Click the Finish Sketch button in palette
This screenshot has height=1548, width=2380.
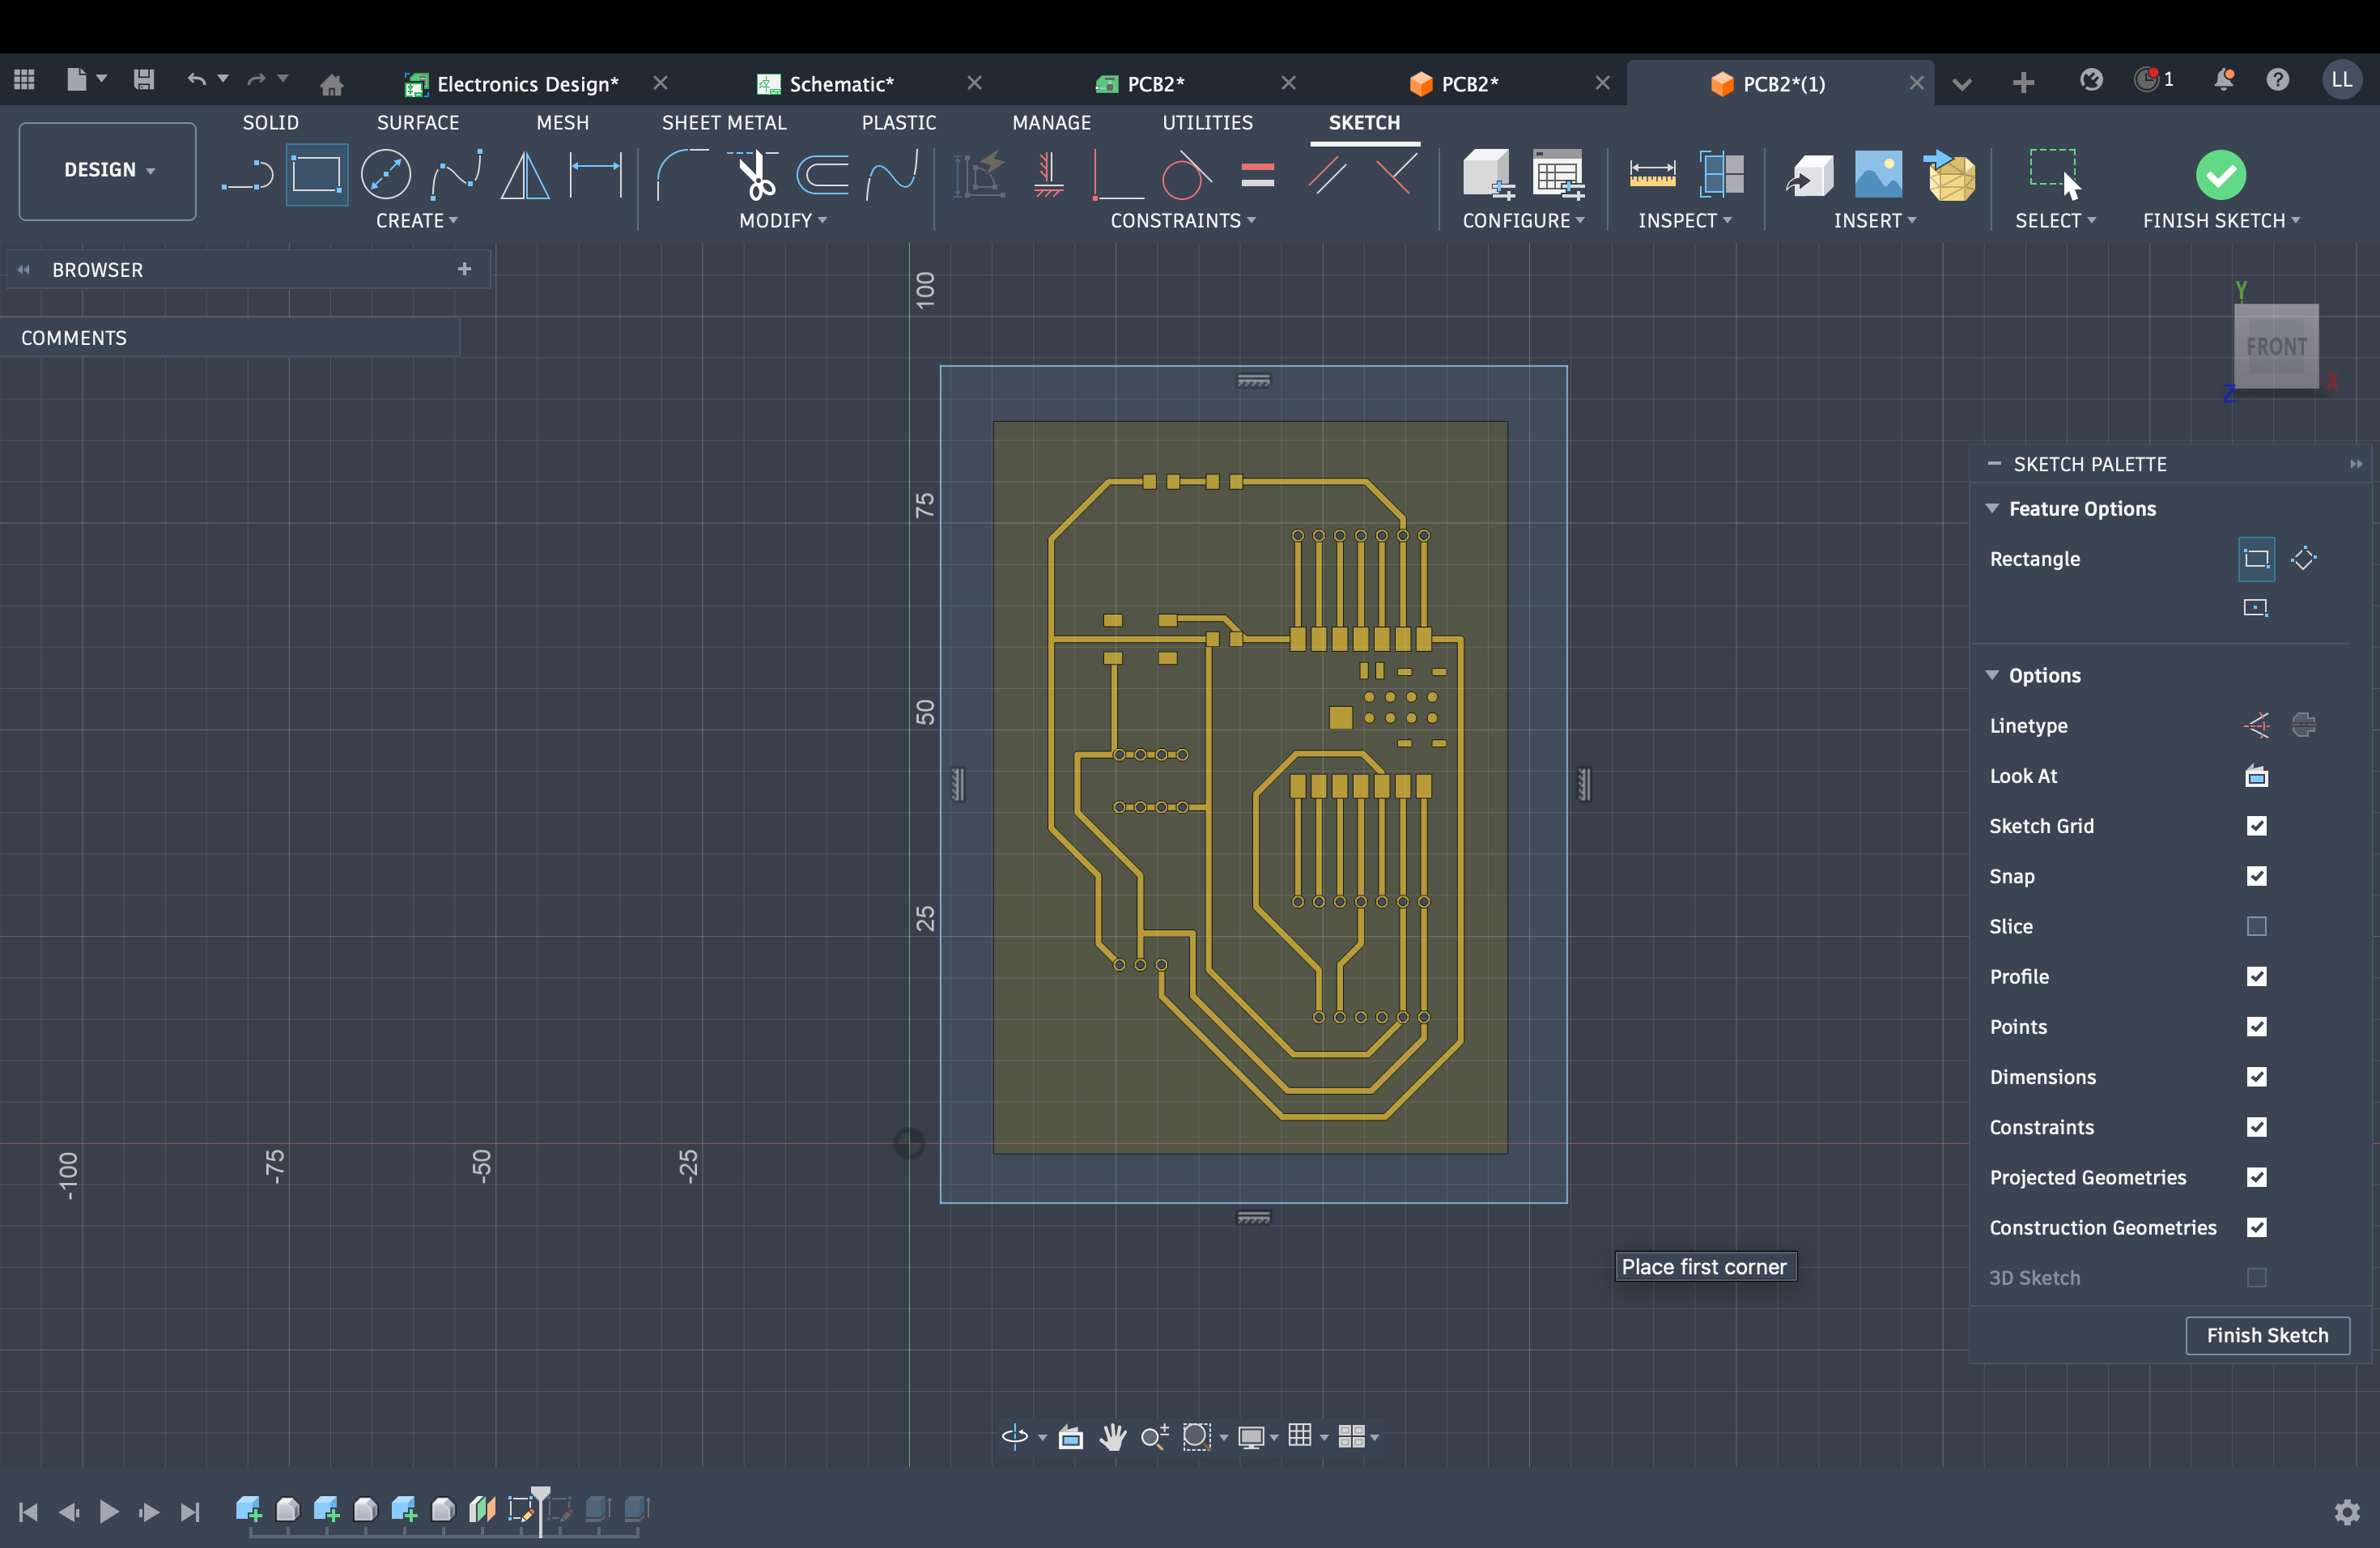pos(2267,1335)
